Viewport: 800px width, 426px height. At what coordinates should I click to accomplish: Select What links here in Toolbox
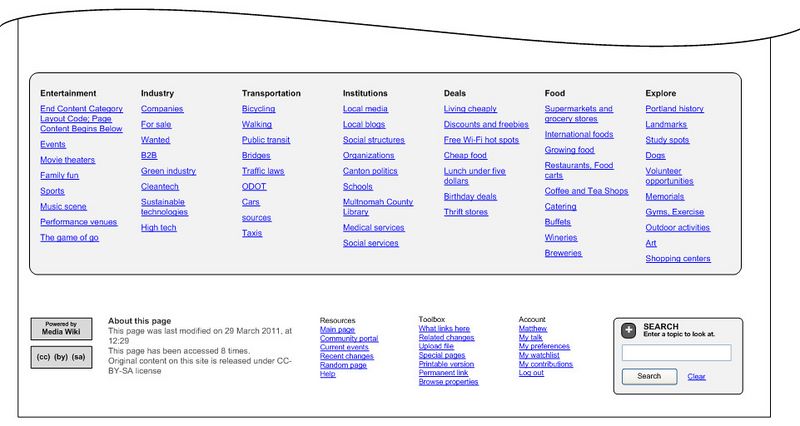point(444,329)
